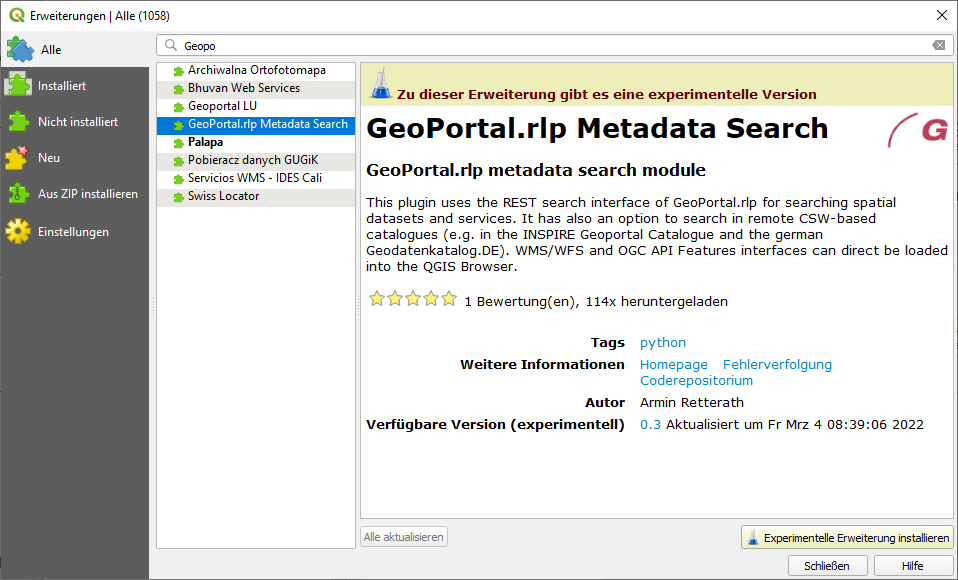Screen dimensions: 958x580
Task: Click the plugin icon beside Geoportal LU
Action: 178,108
